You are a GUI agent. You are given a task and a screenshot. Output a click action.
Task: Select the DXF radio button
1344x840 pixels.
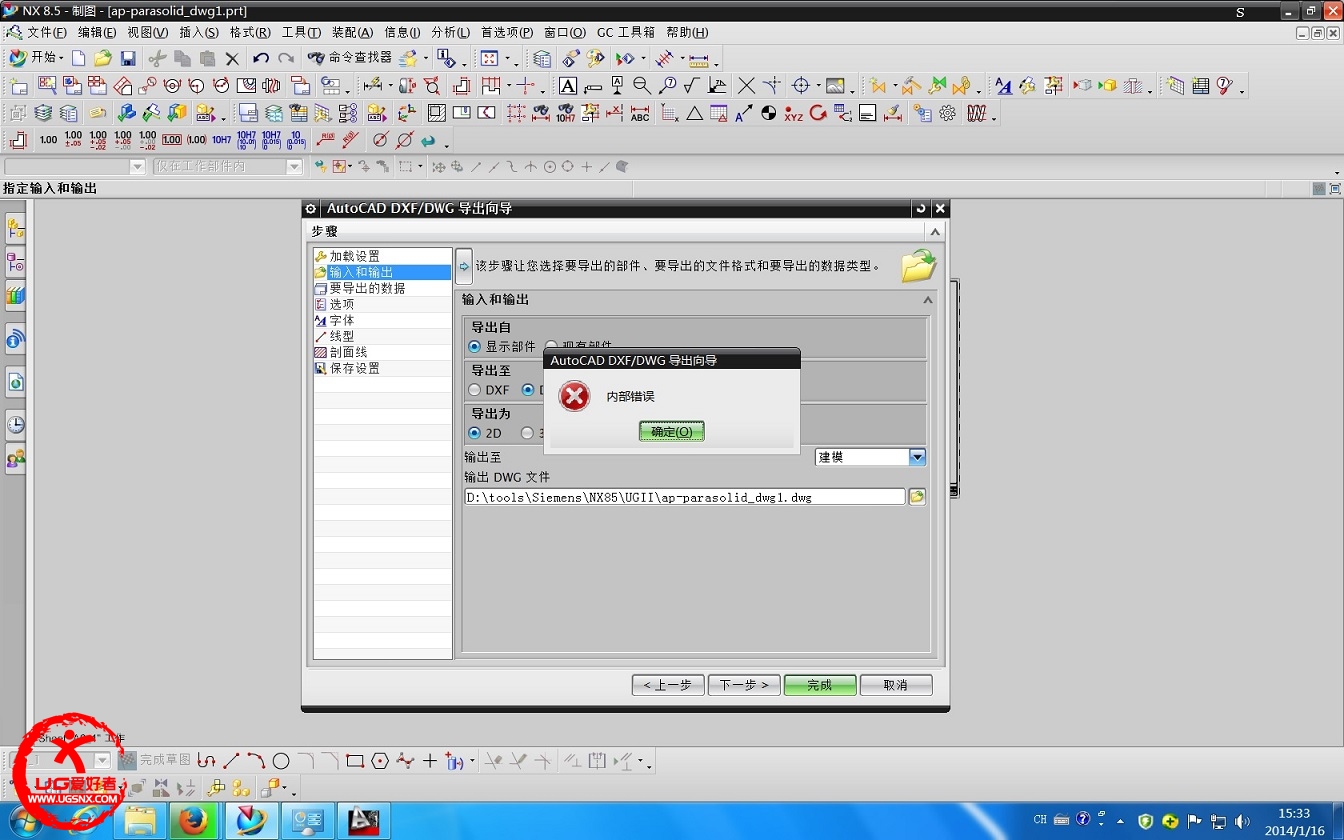click(475, 390)
